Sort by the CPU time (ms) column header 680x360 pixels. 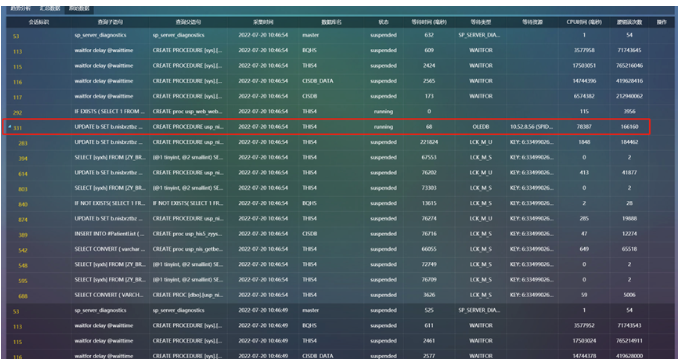[x=584, y=22]
